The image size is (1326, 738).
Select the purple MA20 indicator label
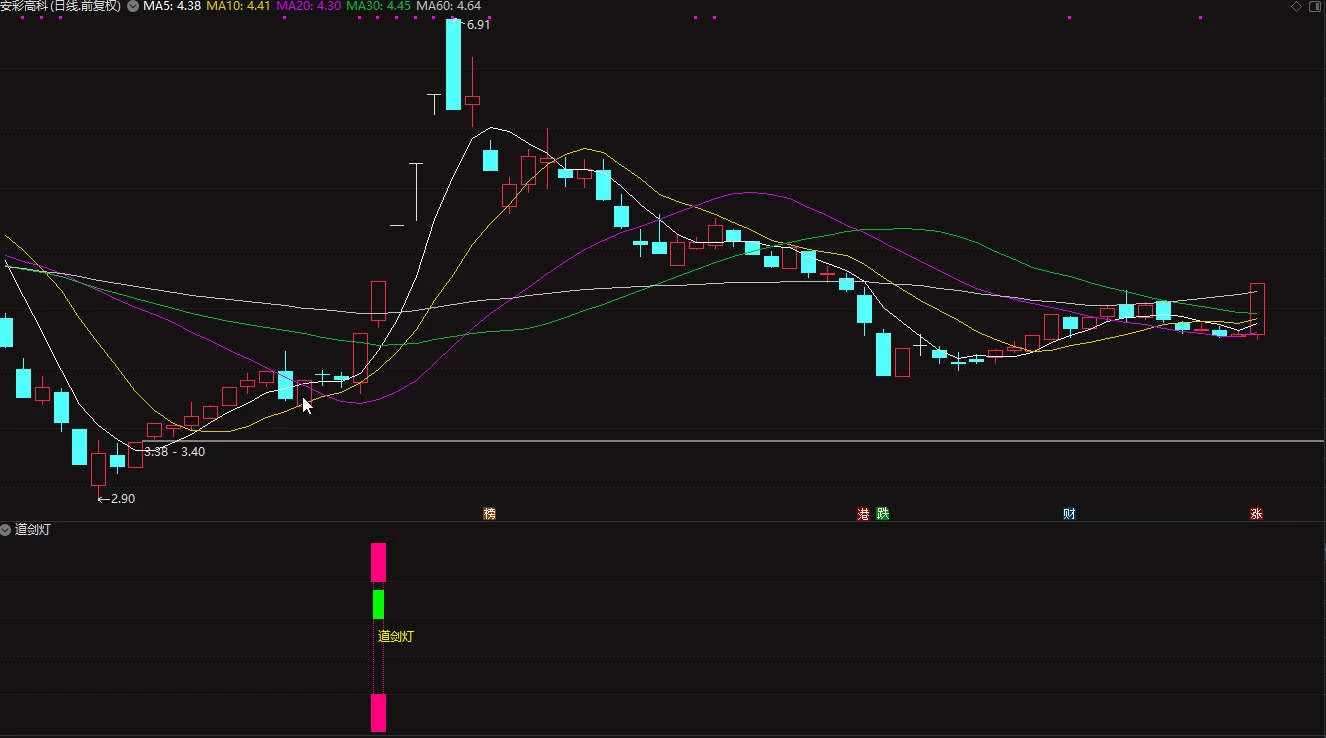[309, 6]
